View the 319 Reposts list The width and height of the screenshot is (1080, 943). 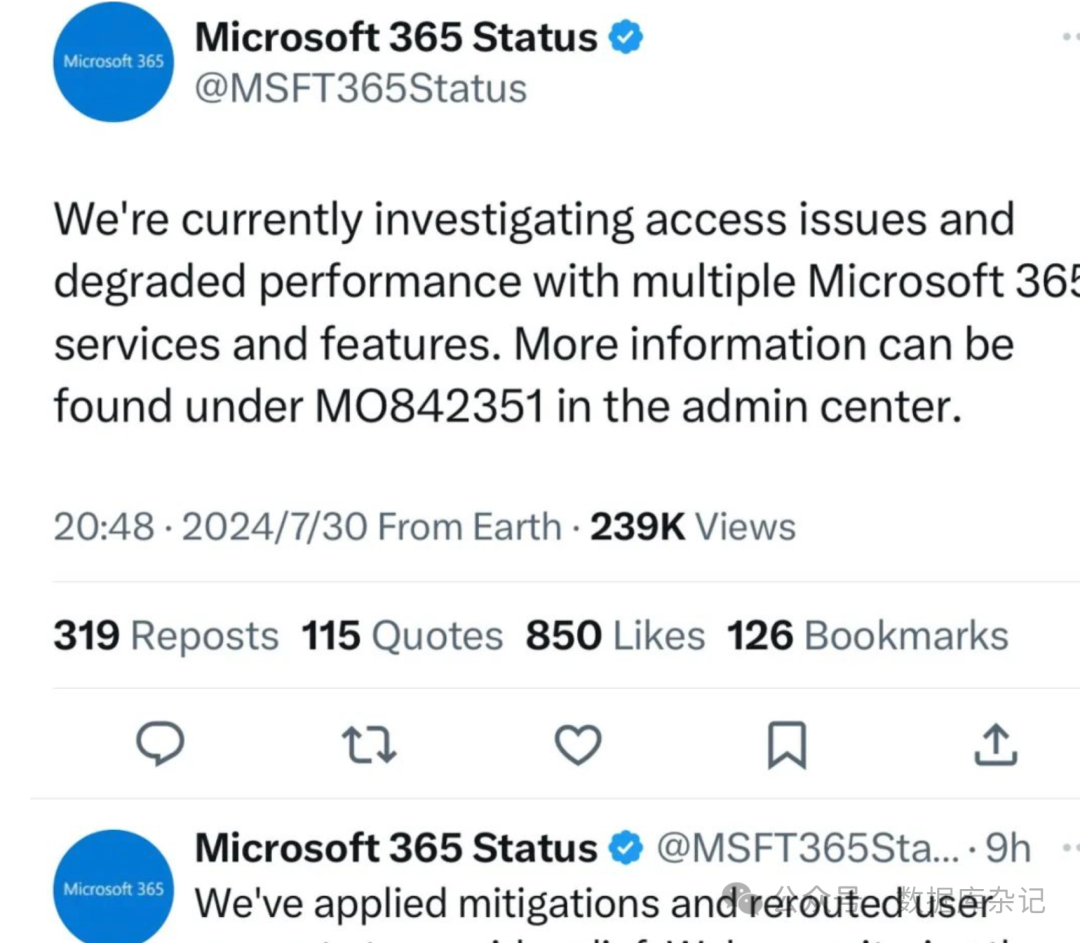point(166,636)
